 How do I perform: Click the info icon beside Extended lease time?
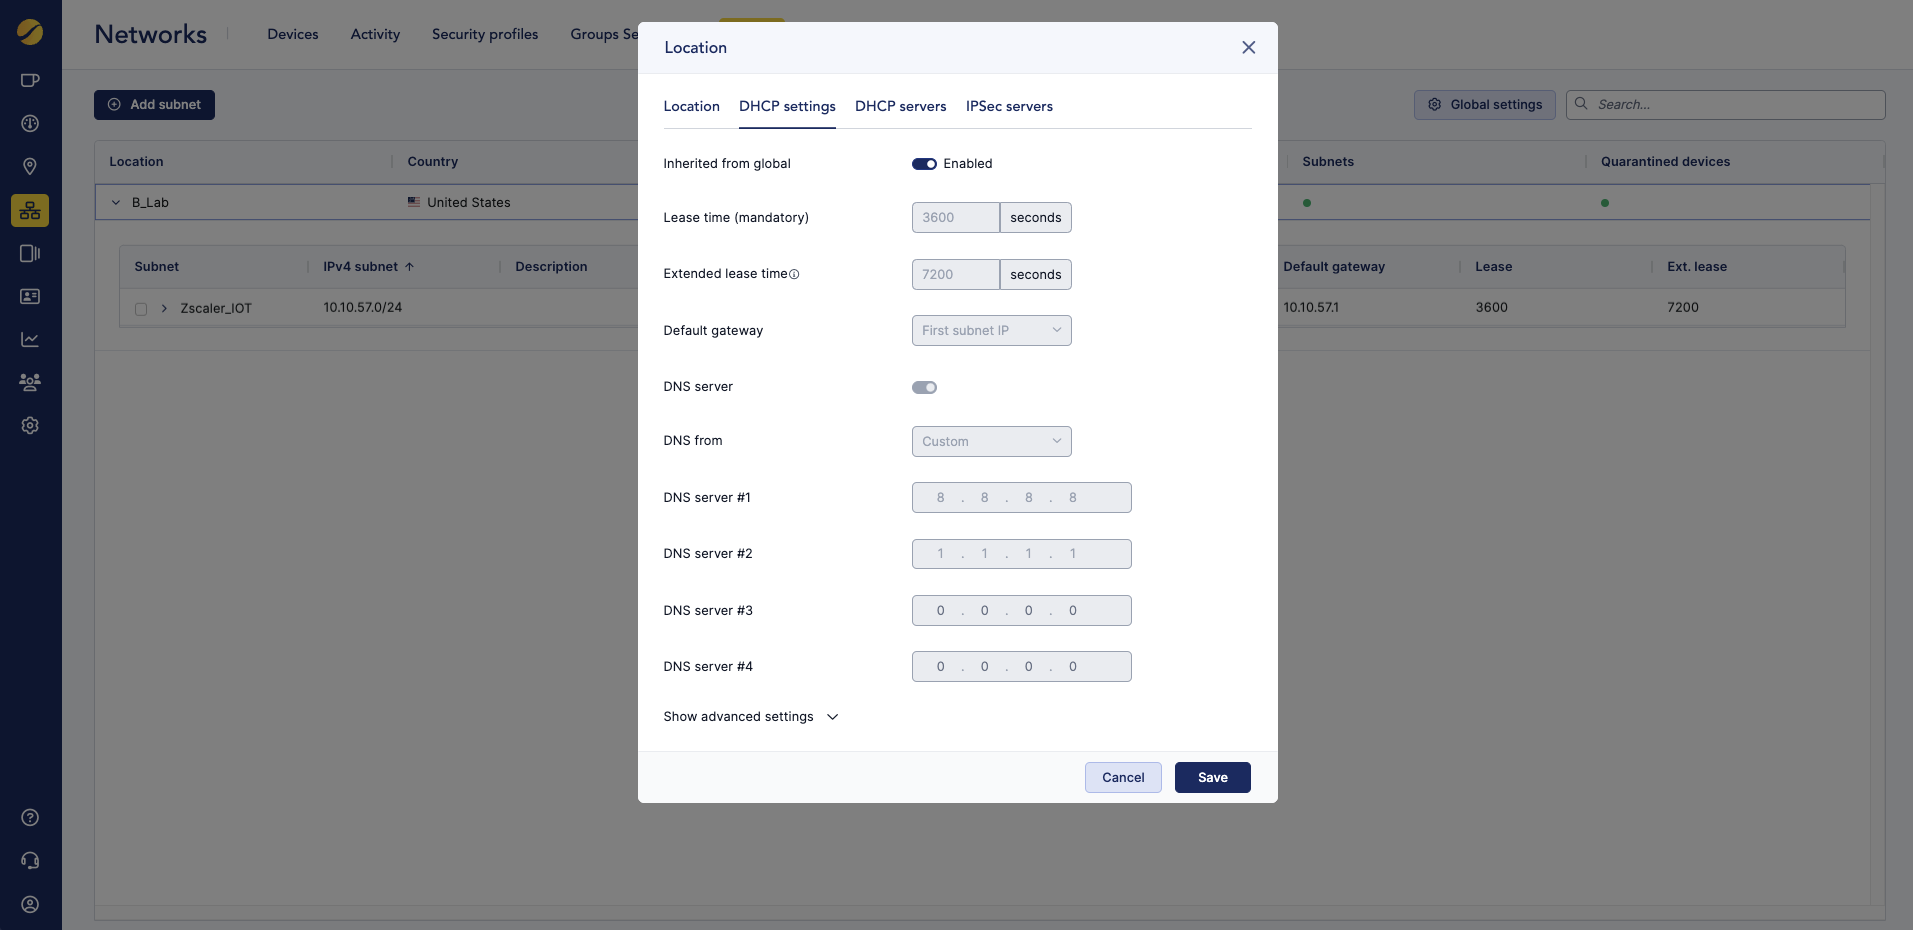[x=794, y=274]
